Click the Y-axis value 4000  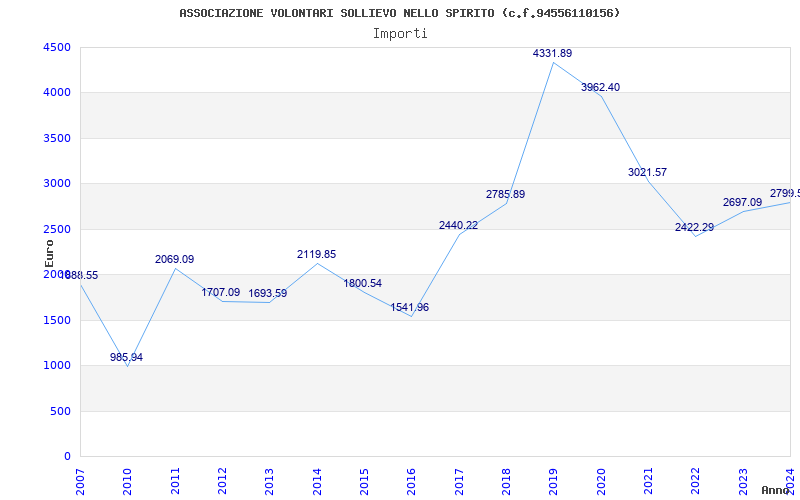pos(57,92)
